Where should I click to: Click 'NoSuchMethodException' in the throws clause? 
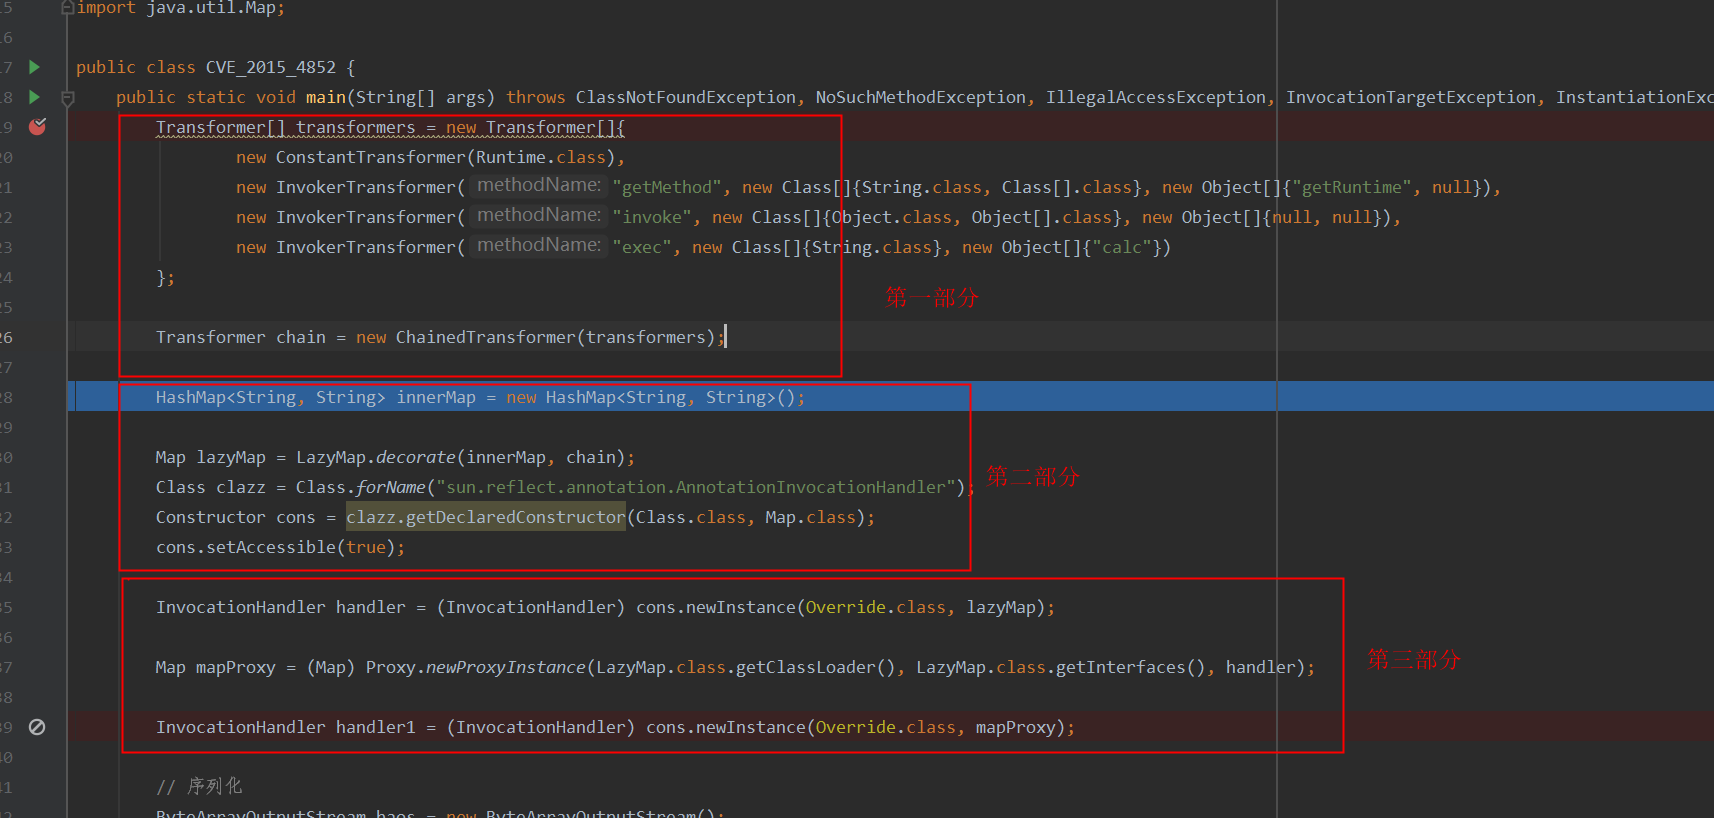coord(921,97)
